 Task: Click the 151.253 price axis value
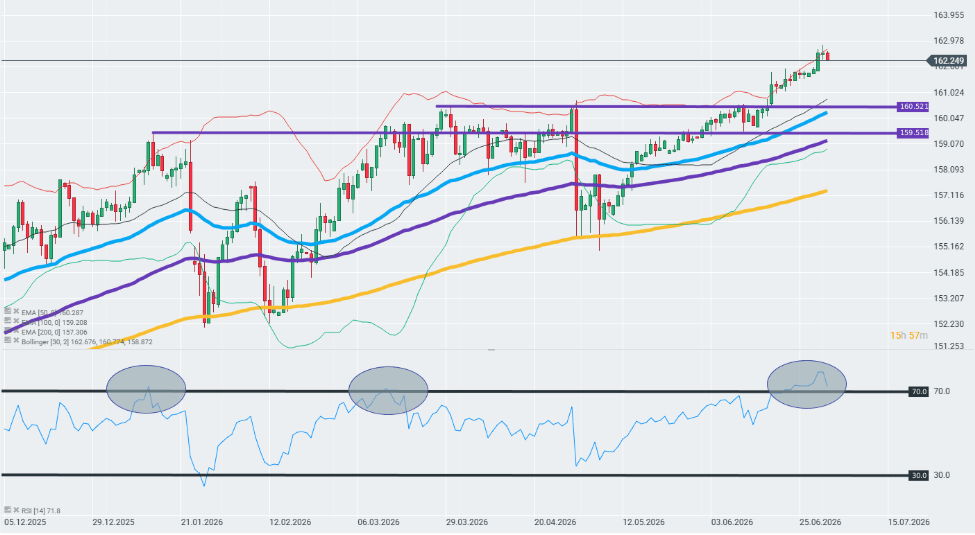(x=949, y=346)
